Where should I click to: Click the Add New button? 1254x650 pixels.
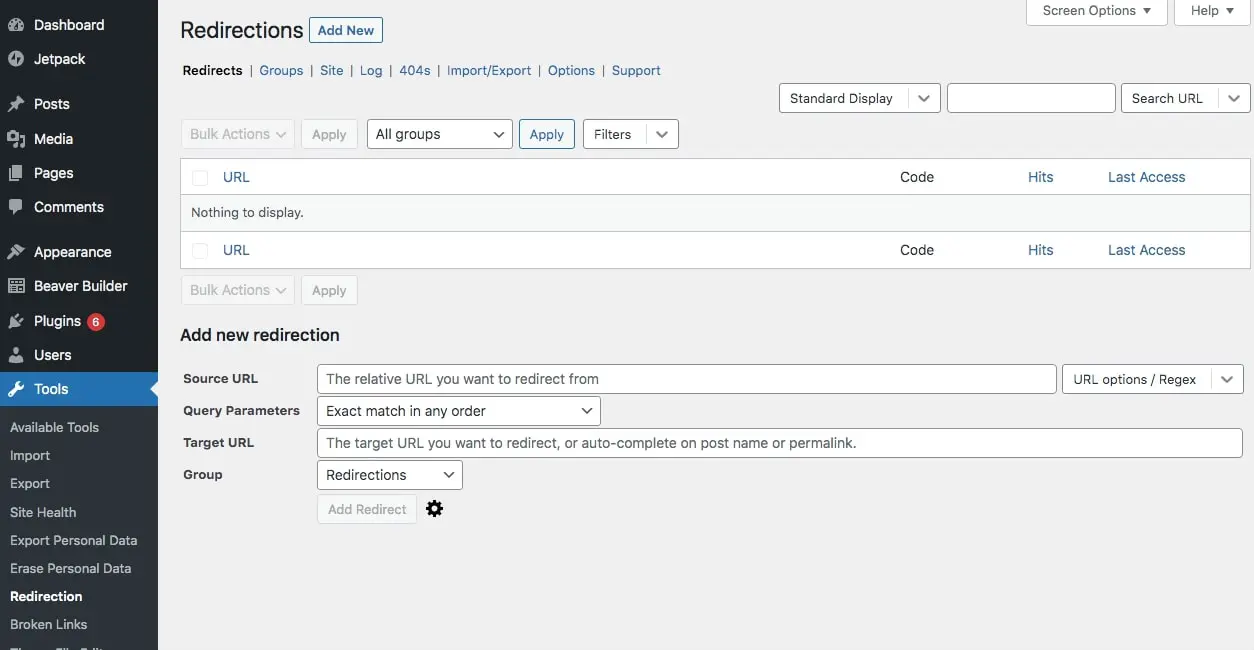(346, 30)
